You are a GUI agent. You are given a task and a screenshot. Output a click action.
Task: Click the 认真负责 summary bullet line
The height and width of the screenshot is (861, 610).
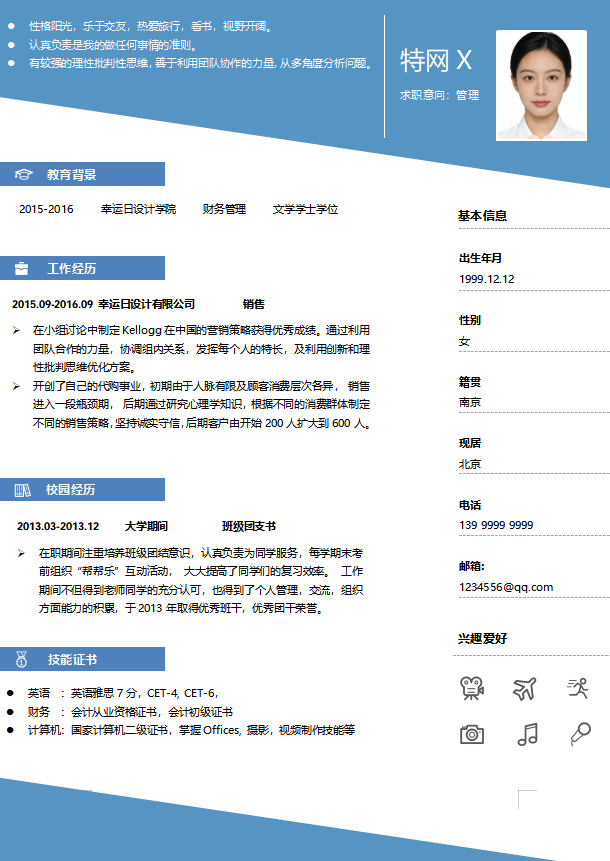(x=114, y=45)
